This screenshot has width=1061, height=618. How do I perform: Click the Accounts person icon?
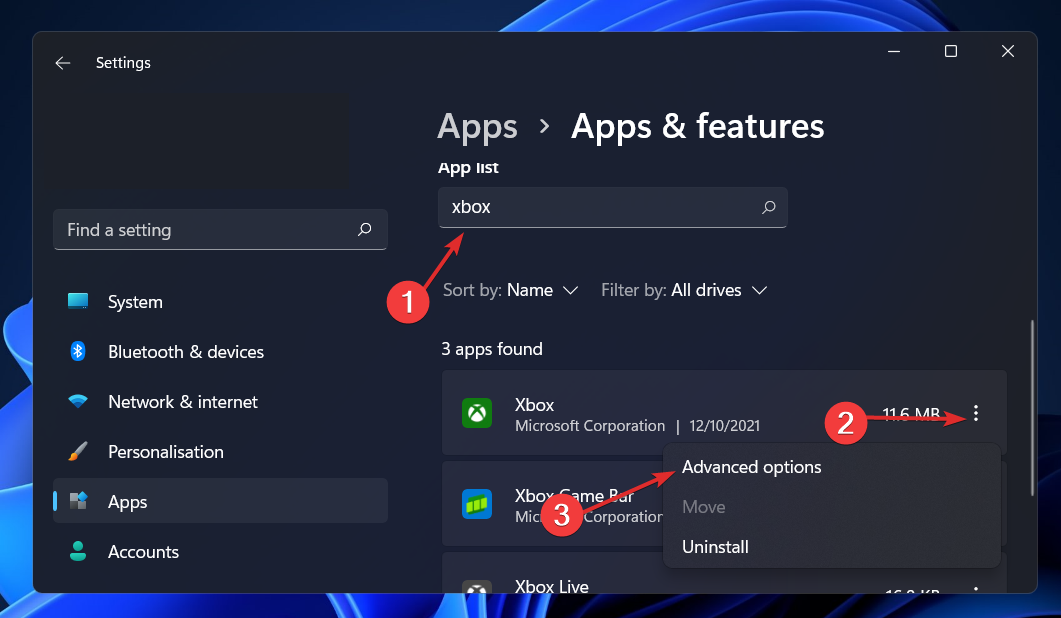(x=78, y=551)
